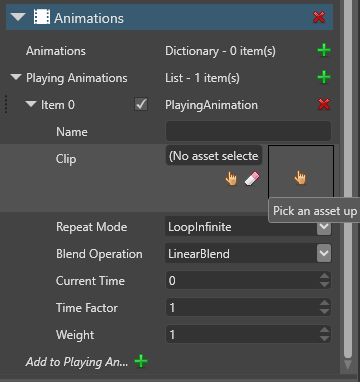Pick a Clip asset using small hand icon
Viewport: 360px width, 382px height.
[x=231, y=179]
